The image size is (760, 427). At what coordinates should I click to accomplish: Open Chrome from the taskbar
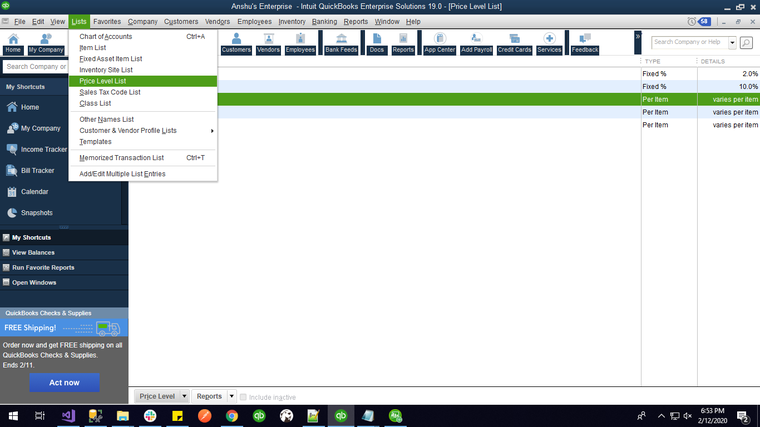click(232, 416)
